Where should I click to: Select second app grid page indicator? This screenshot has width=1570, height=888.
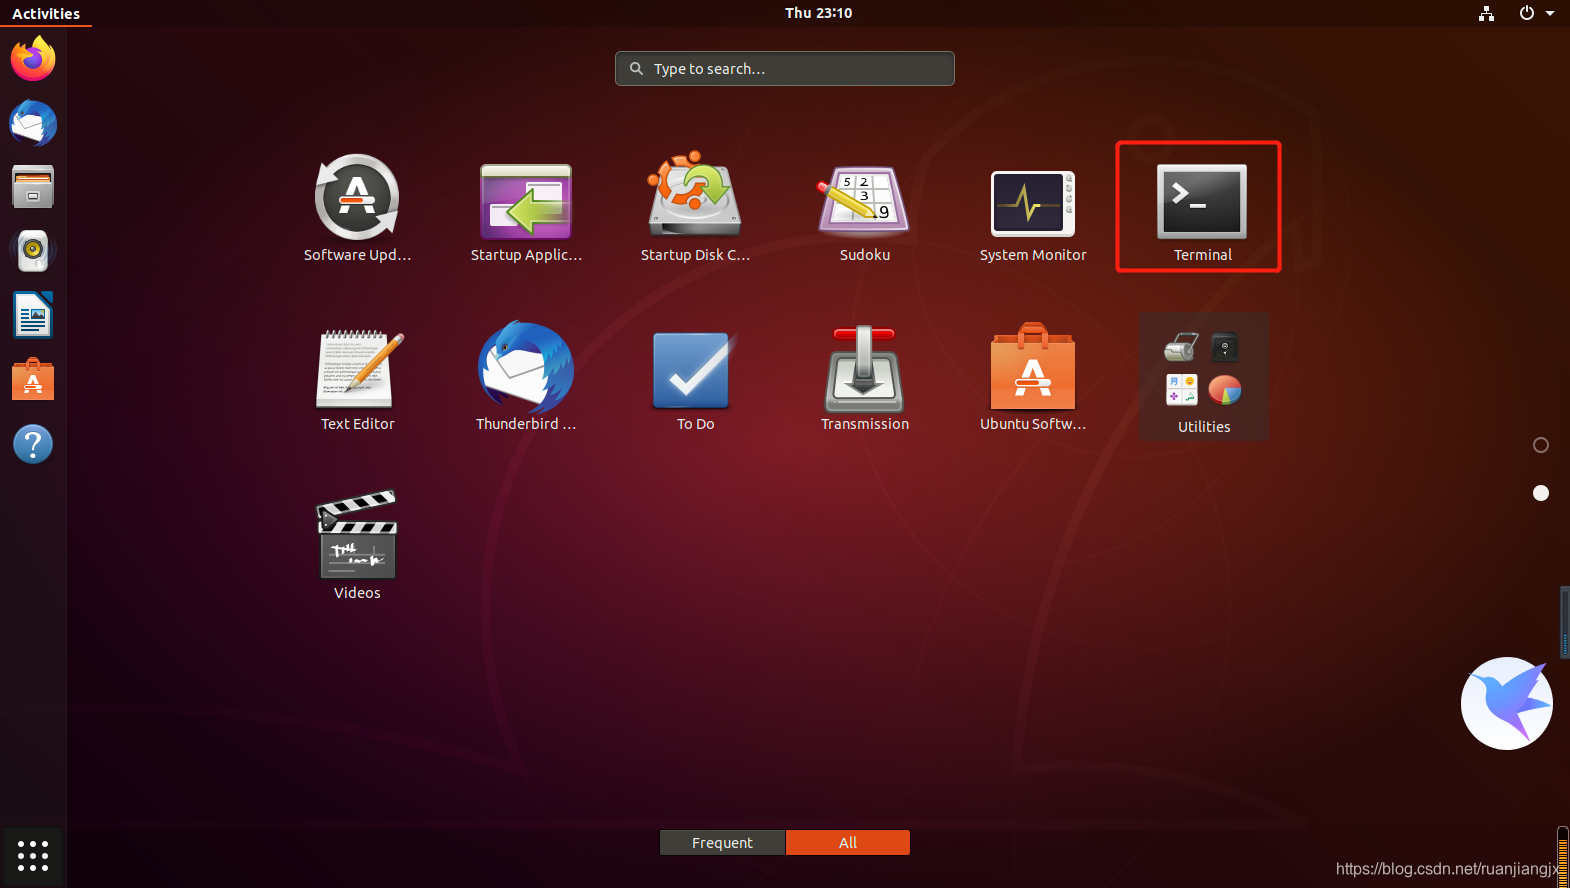point(1541,493)
